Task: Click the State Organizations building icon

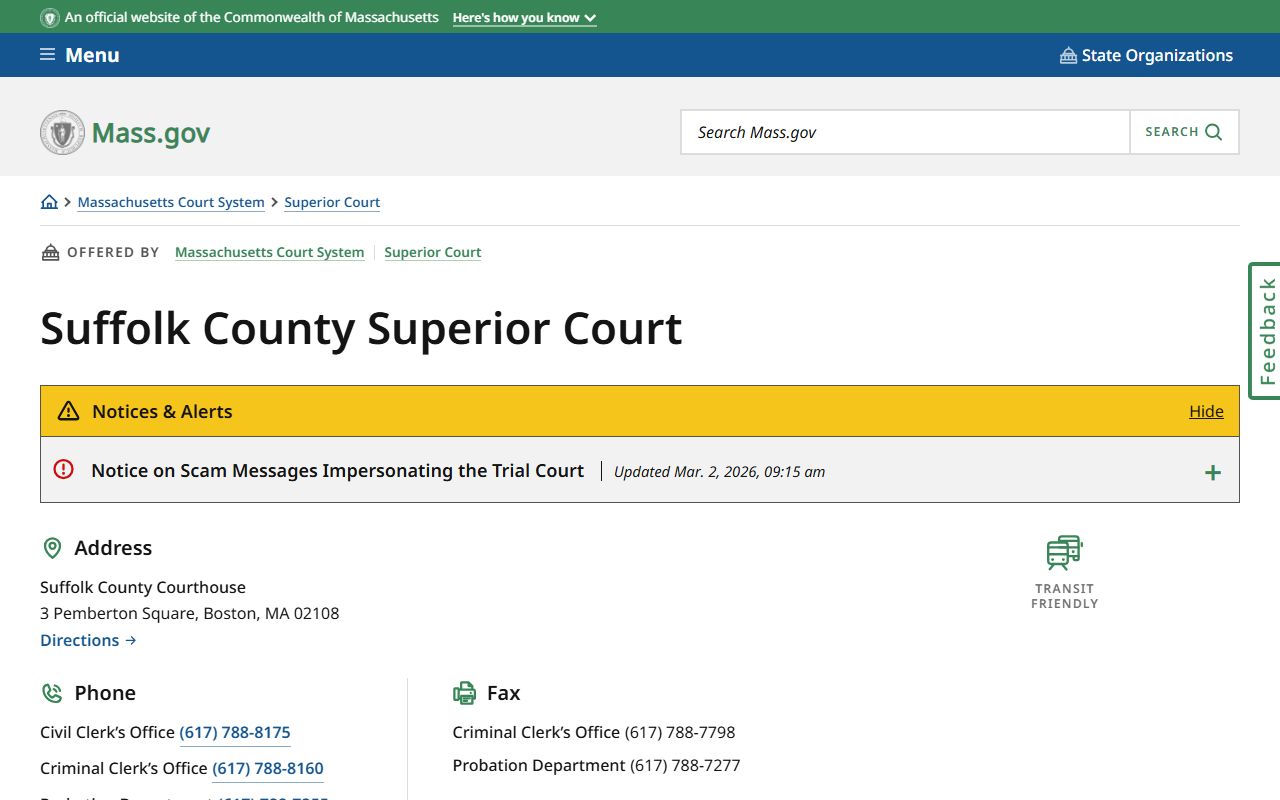Action: point(1068,56)
